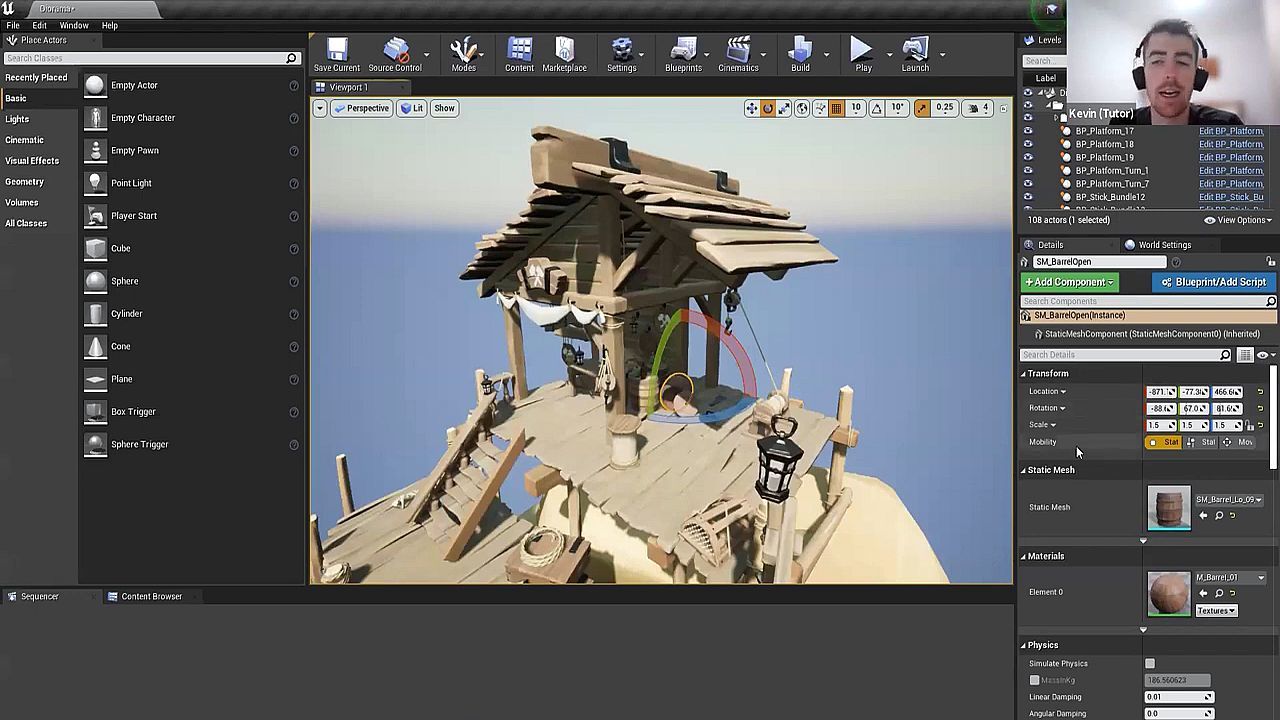Open the View Options dropdown
The width and height of the screenshot is (1280, 720).
pos(1238,220)
